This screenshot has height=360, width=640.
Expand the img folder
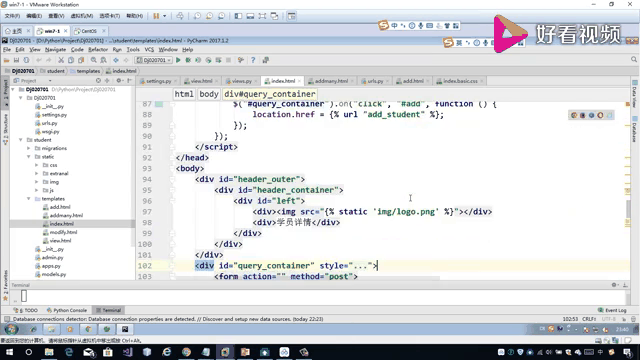point(37,182)
